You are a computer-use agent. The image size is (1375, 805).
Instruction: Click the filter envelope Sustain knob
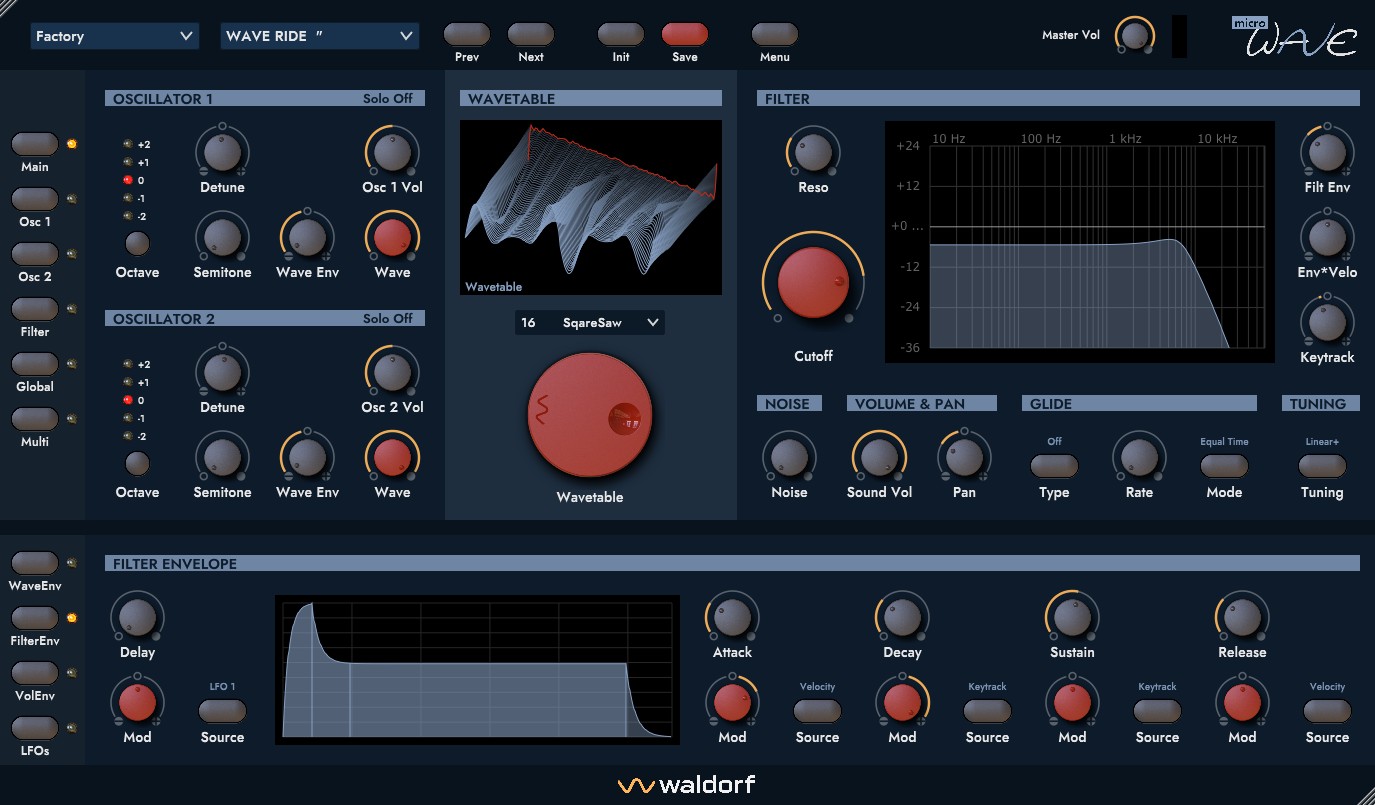coord(1072,617)
